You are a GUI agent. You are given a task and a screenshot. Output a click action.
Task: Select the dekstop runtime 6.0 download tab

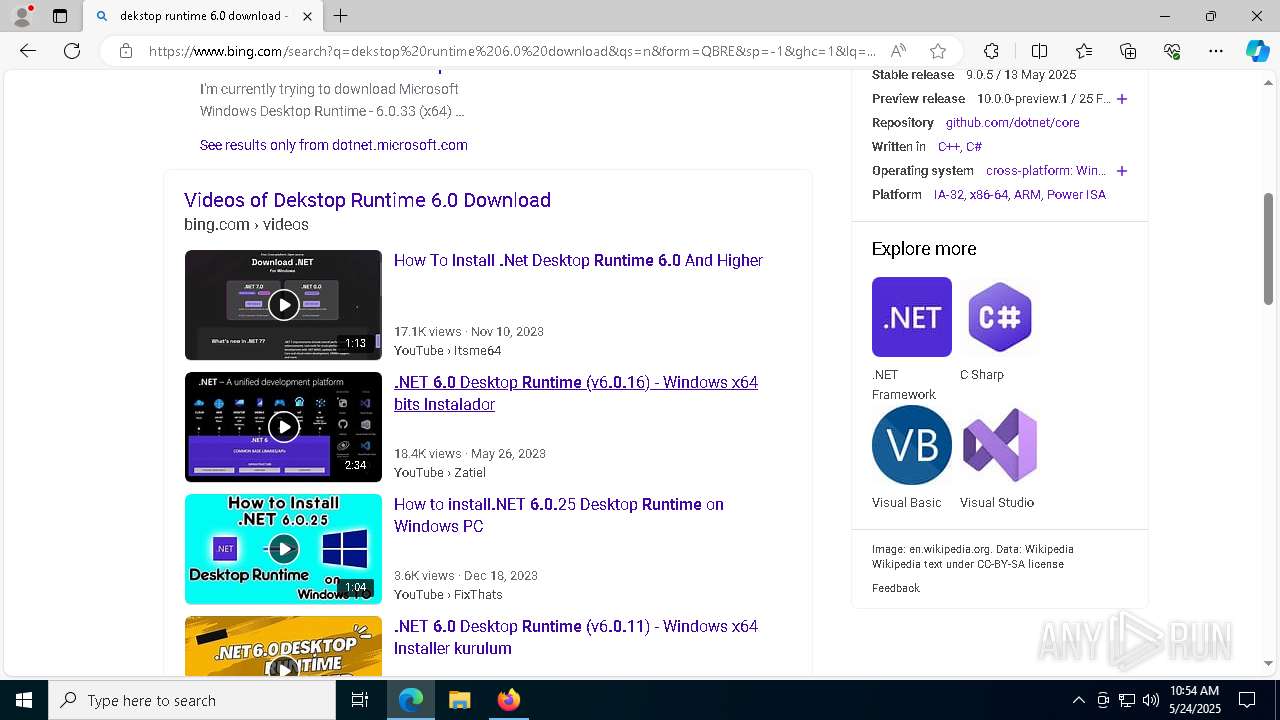tap(202, 16)
